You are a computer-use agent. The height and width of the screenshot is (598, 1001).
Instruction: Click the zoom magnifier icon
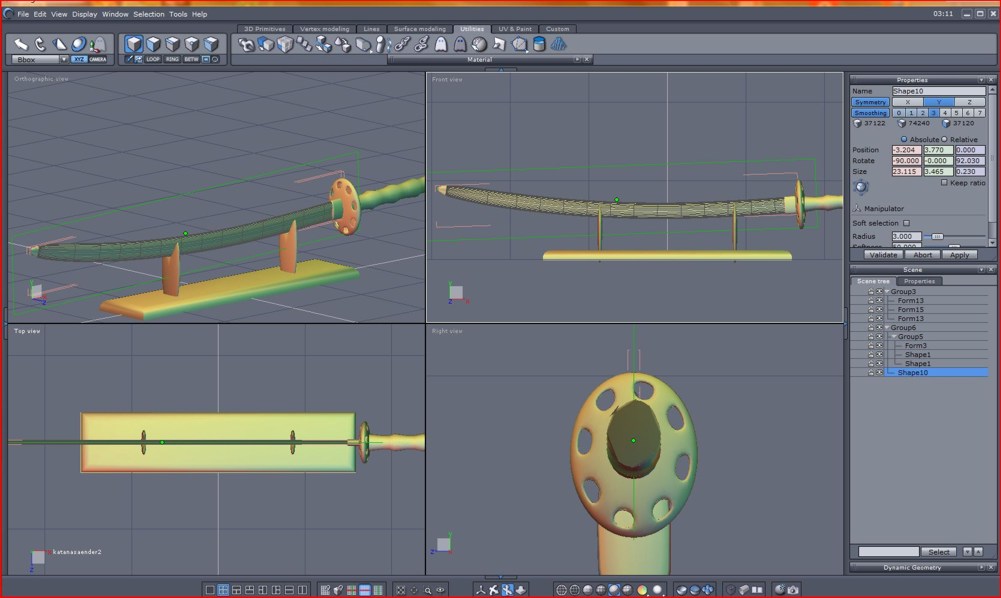428,590
